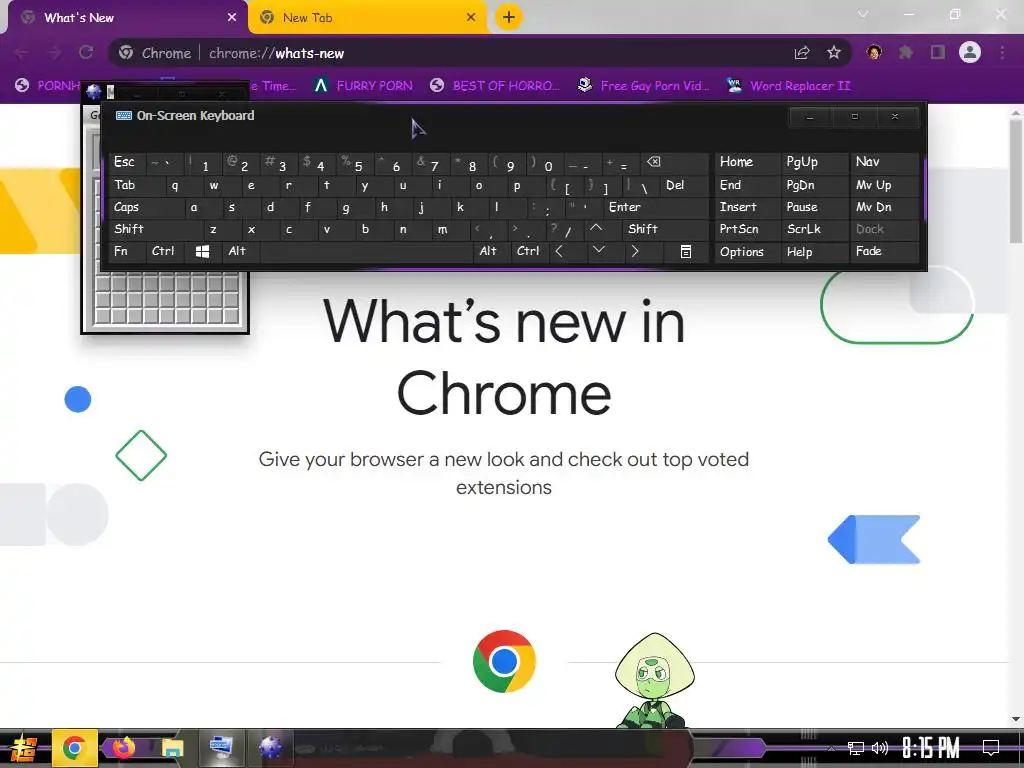Open File Explorer from the taskbar
Screen dimensions: 1024x768
(172, 748)
